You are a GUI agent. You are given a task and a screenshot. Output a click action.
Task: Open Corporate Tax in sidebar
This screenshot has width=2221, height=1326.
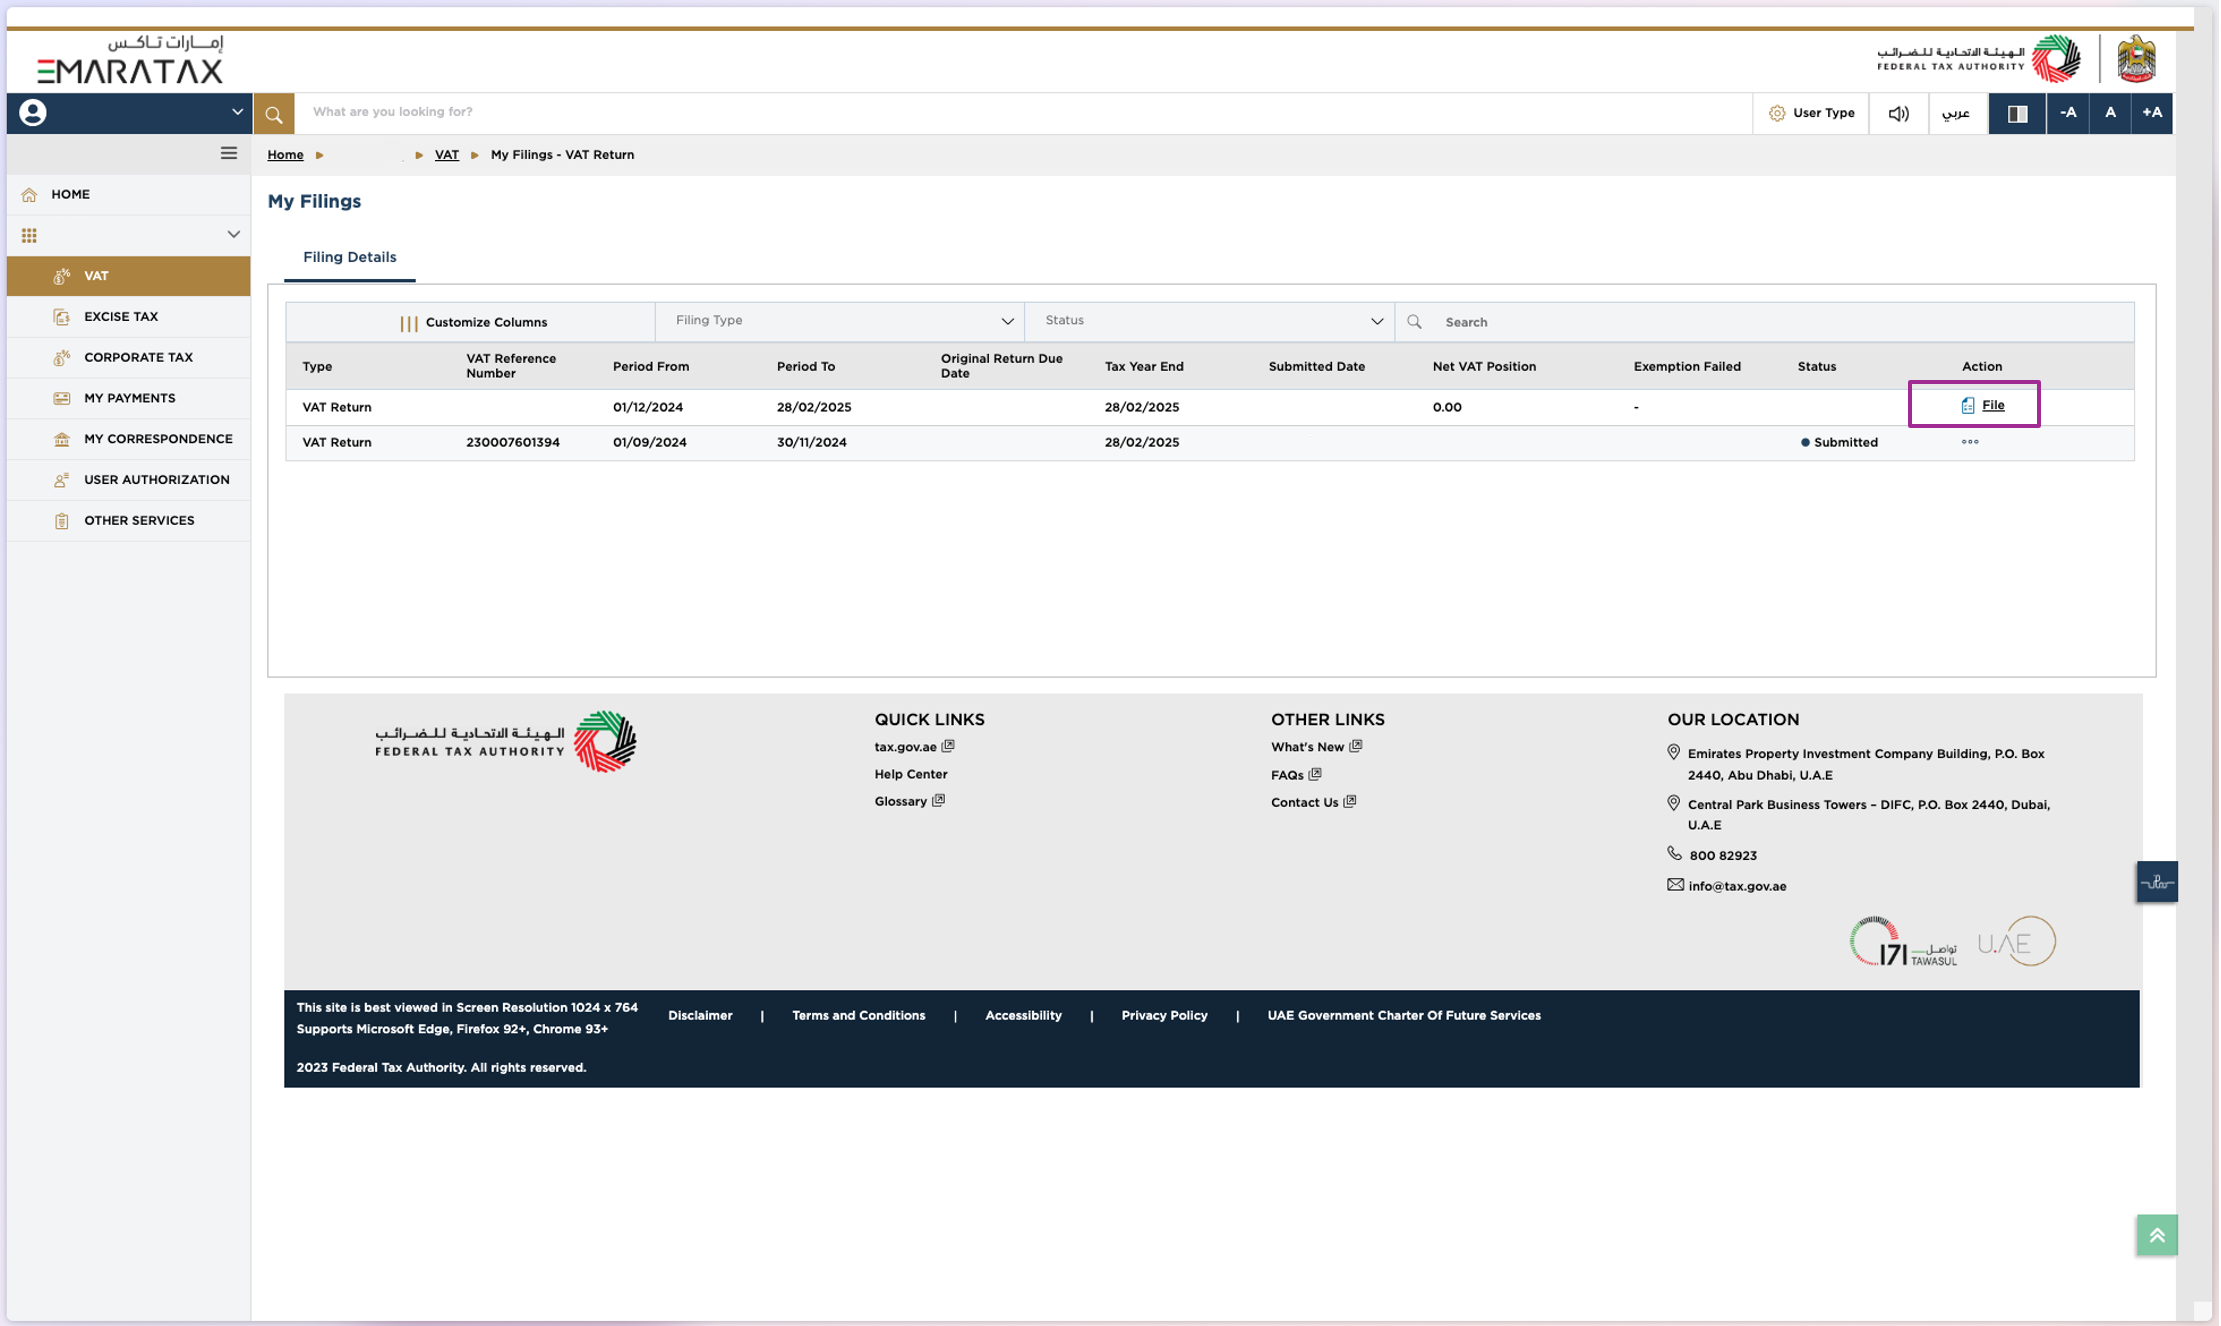coord(138,357)
